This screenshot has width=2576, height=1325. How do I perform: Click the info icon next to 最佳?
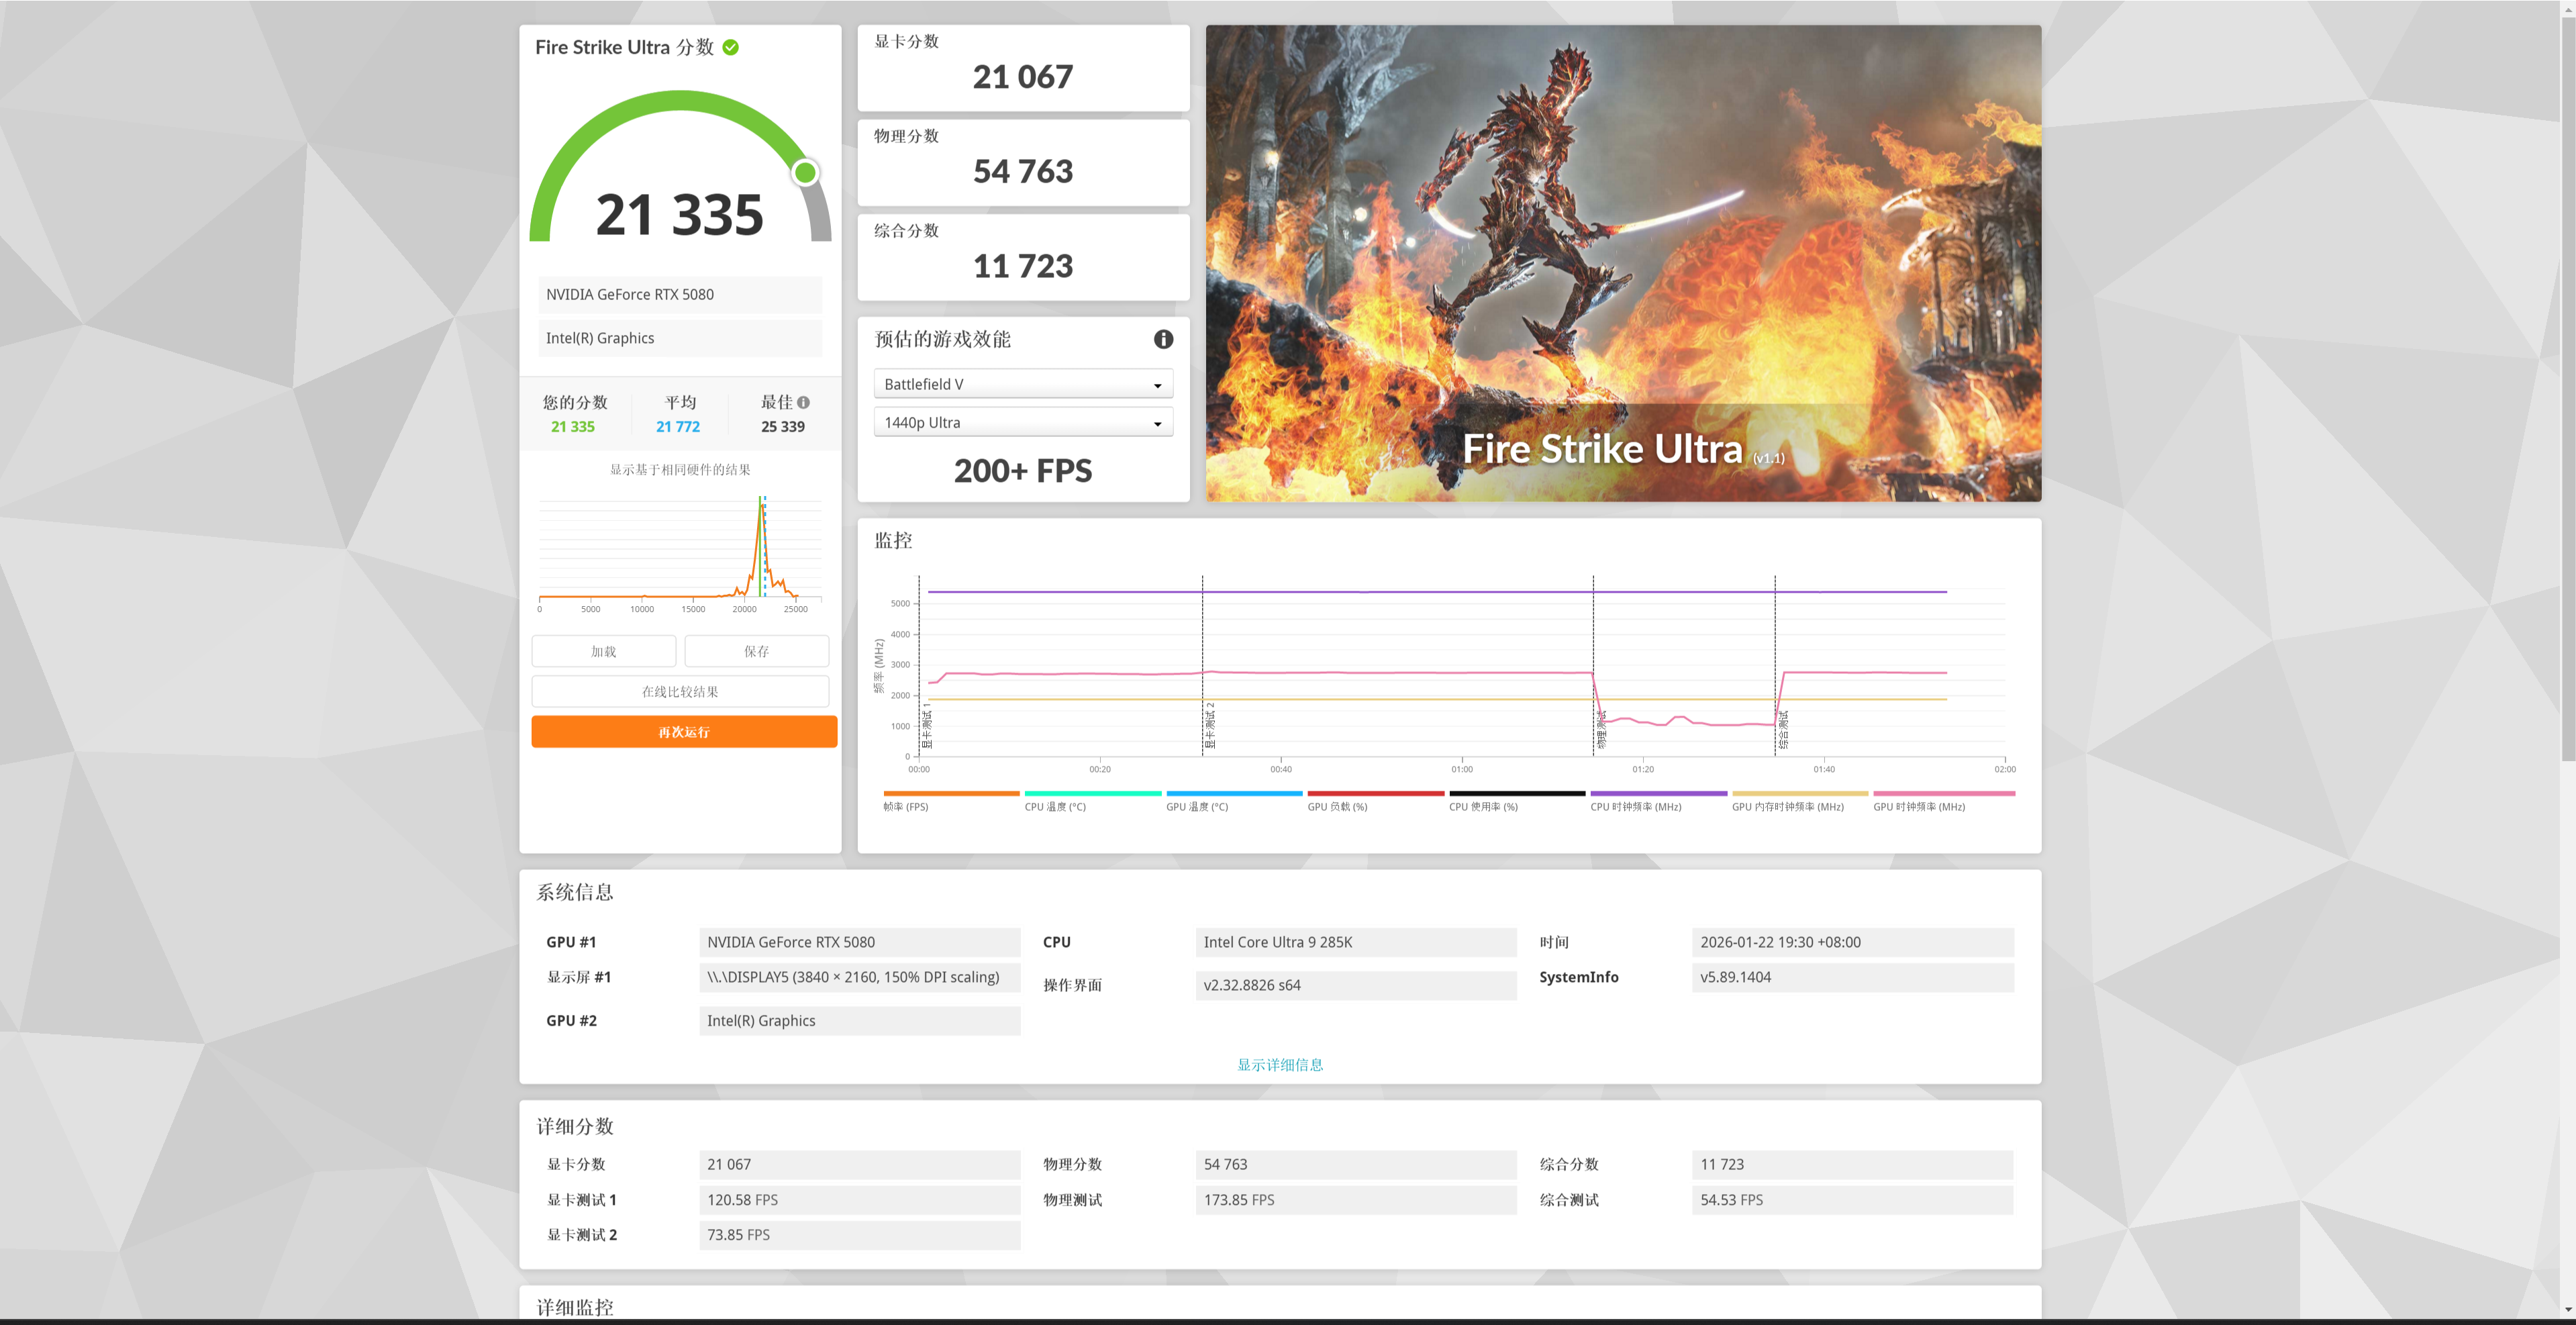pos(803,402)
